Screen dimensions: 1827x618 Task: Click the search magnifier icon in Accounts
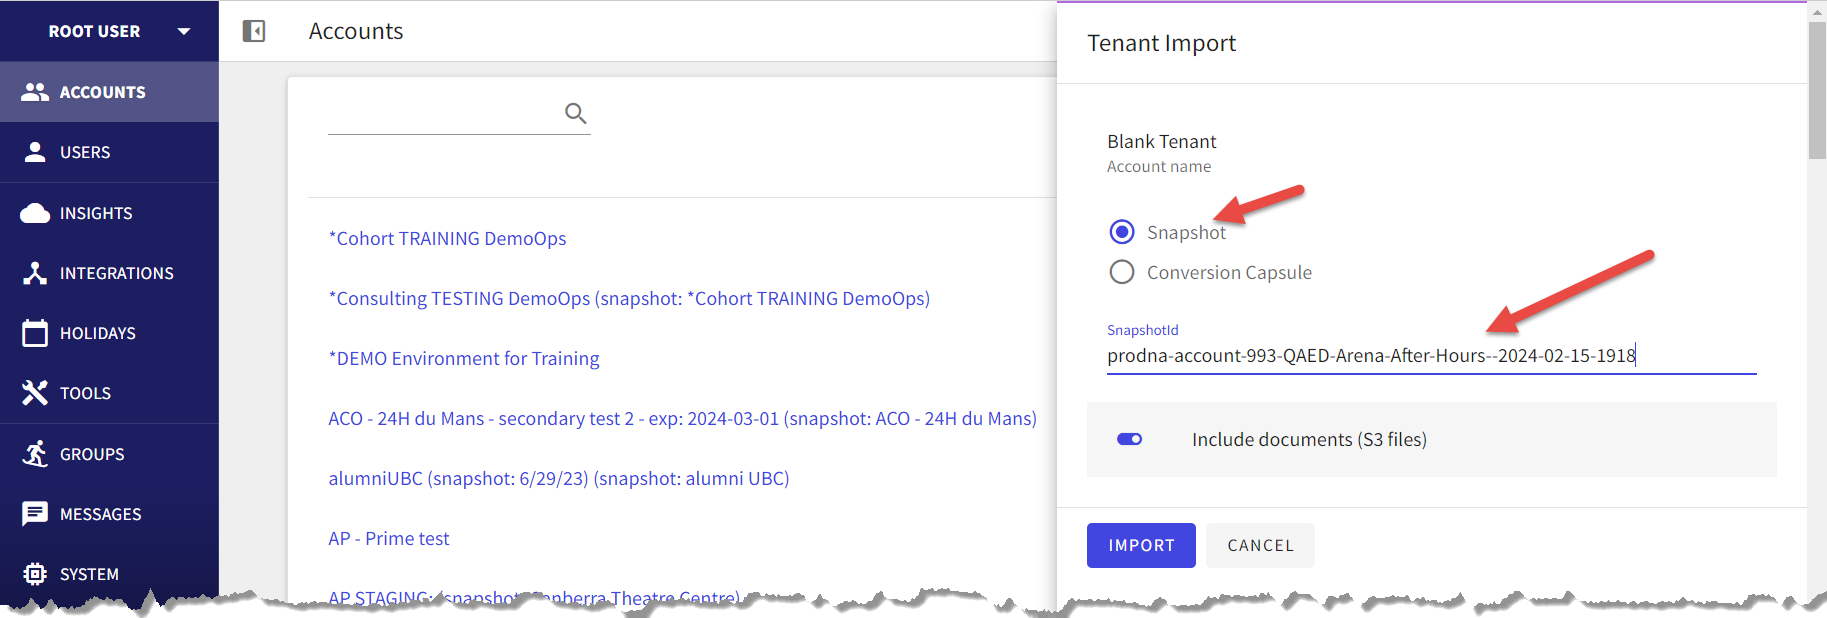pyautogui.click(x=575, y=113)
